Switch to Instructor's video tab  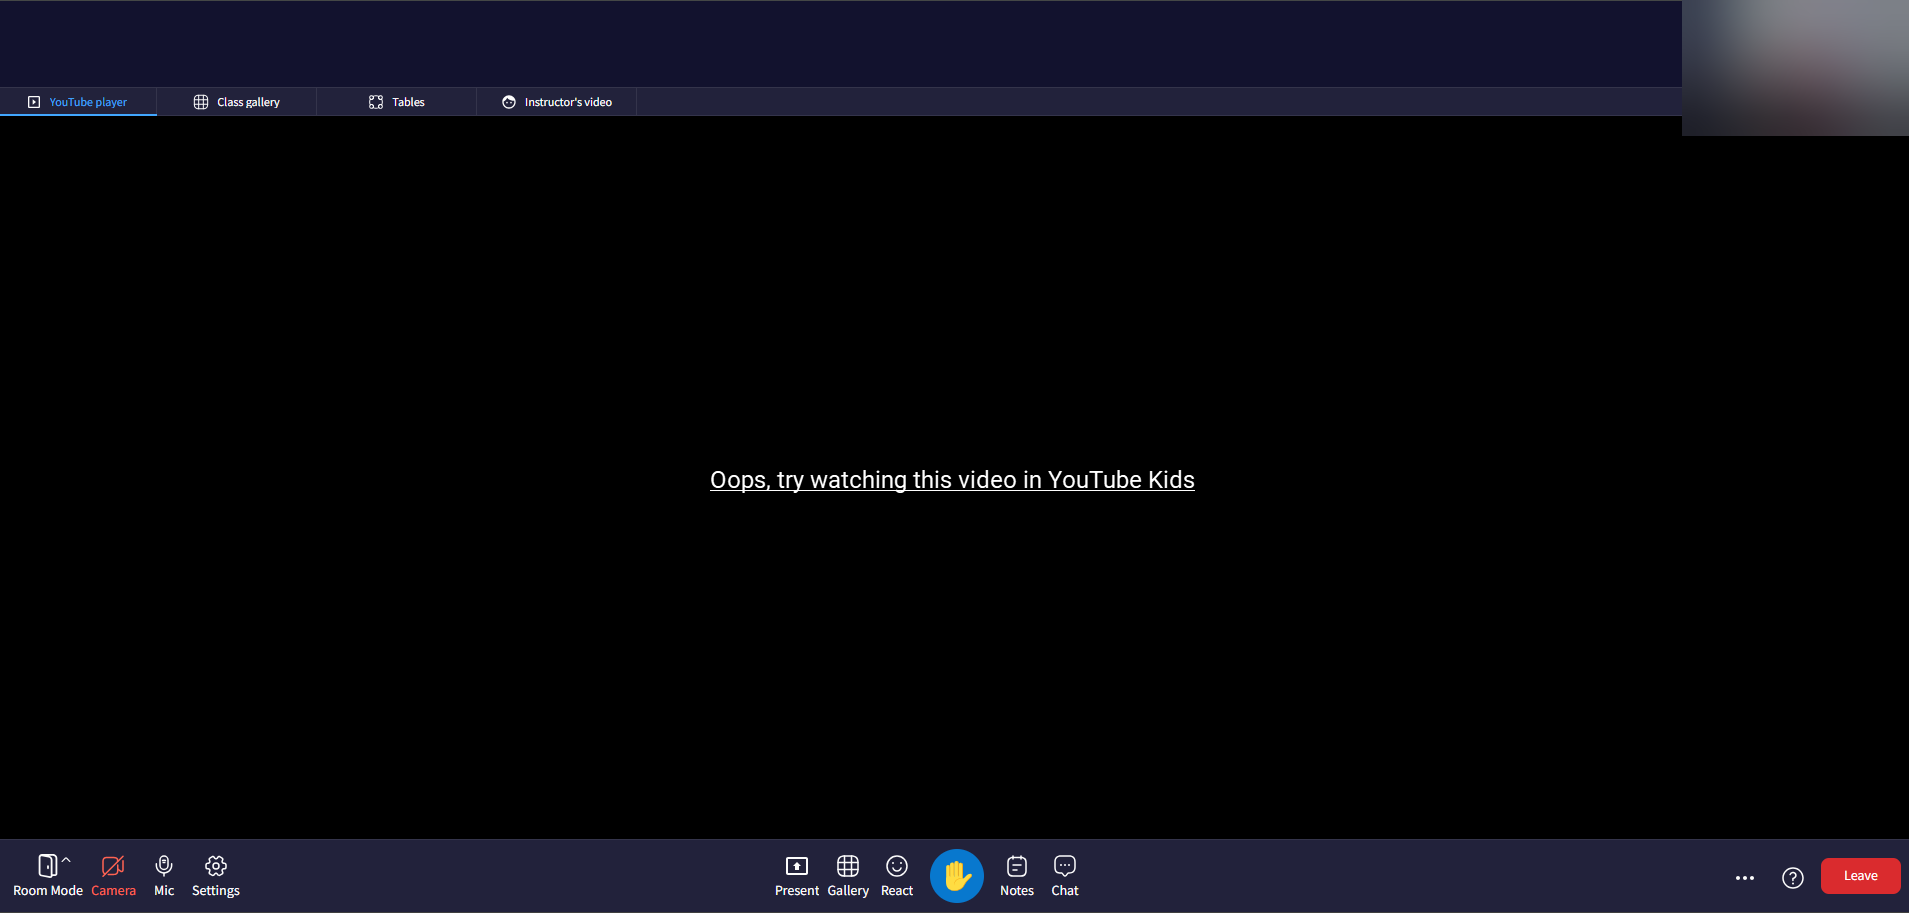pyautogui.click(x=557, y=102)
